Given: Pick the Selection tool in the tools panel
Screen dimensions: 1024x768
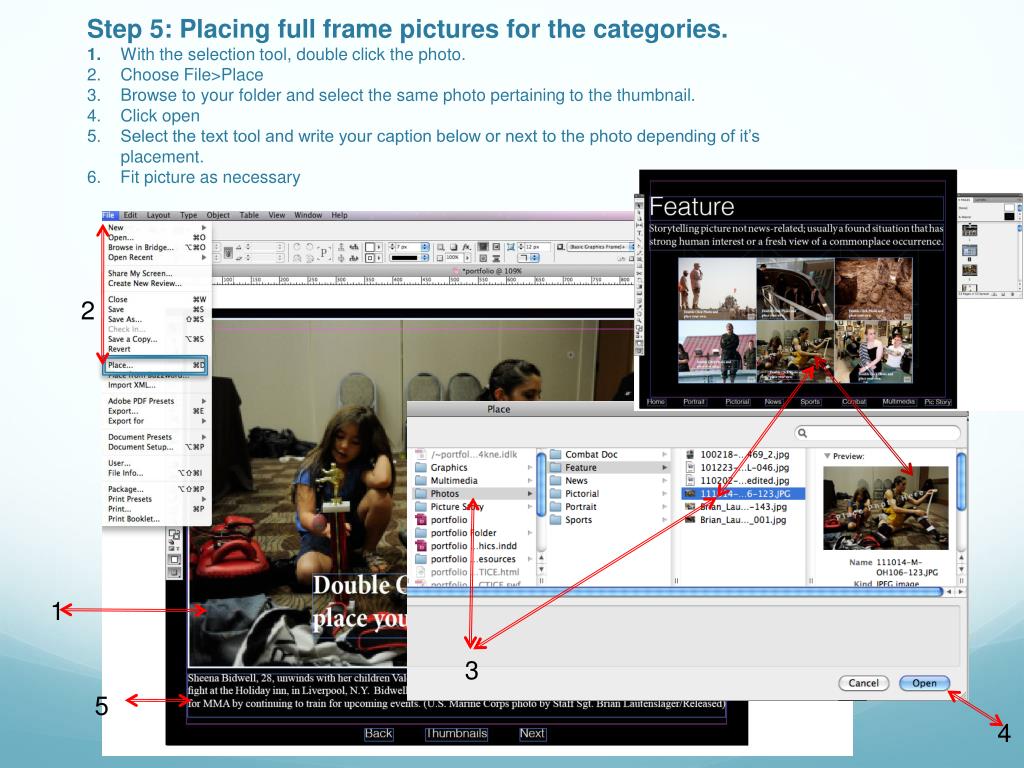Looking at the screenshot, I should tap(639, 206).
